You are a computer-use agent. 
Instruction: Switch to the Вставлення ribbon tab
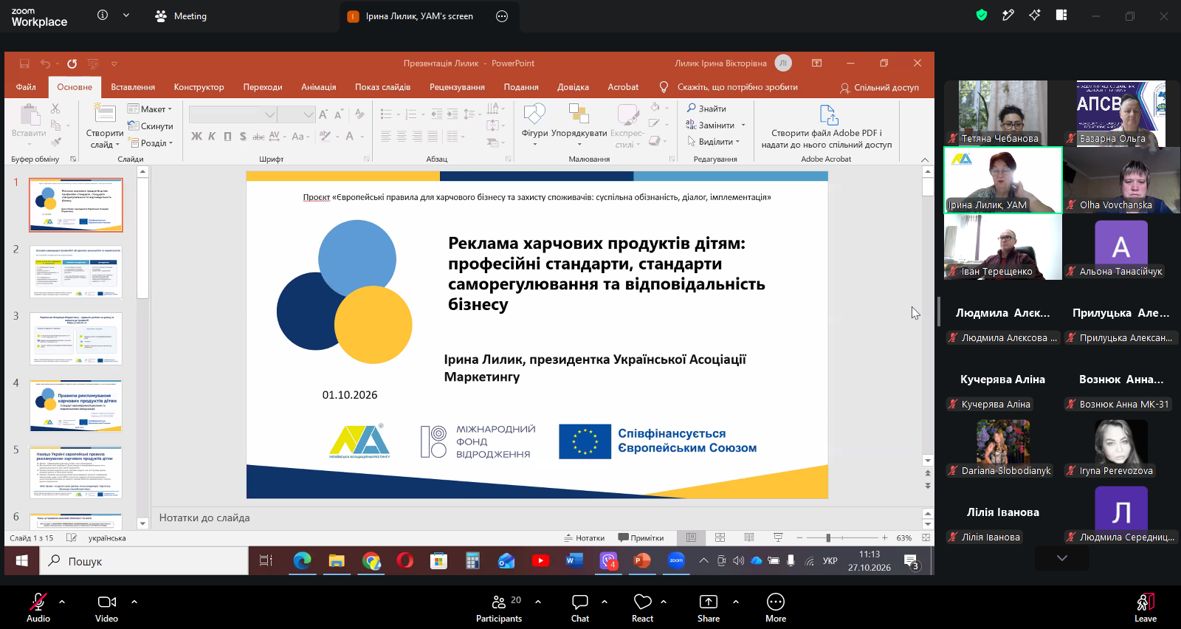[x=133, y=87]
